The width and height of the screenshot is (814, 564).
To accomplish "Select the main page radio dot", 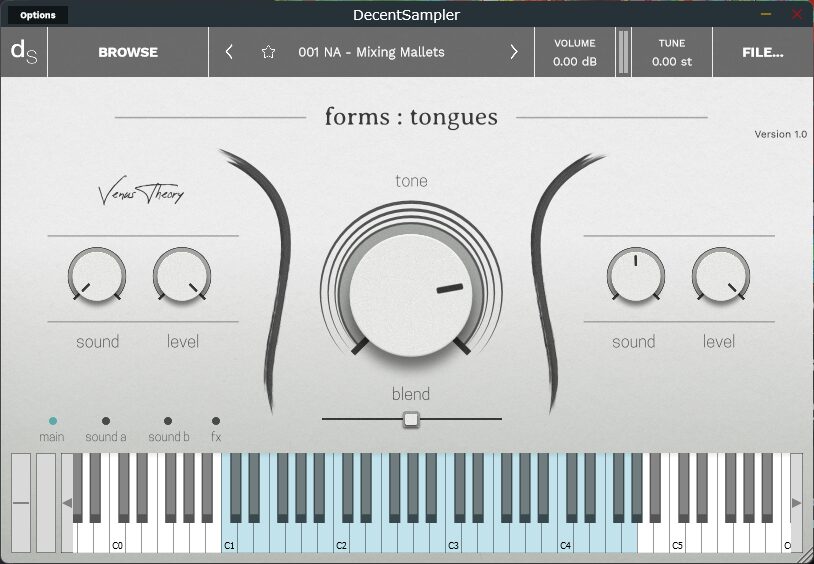I will [53, 421].
